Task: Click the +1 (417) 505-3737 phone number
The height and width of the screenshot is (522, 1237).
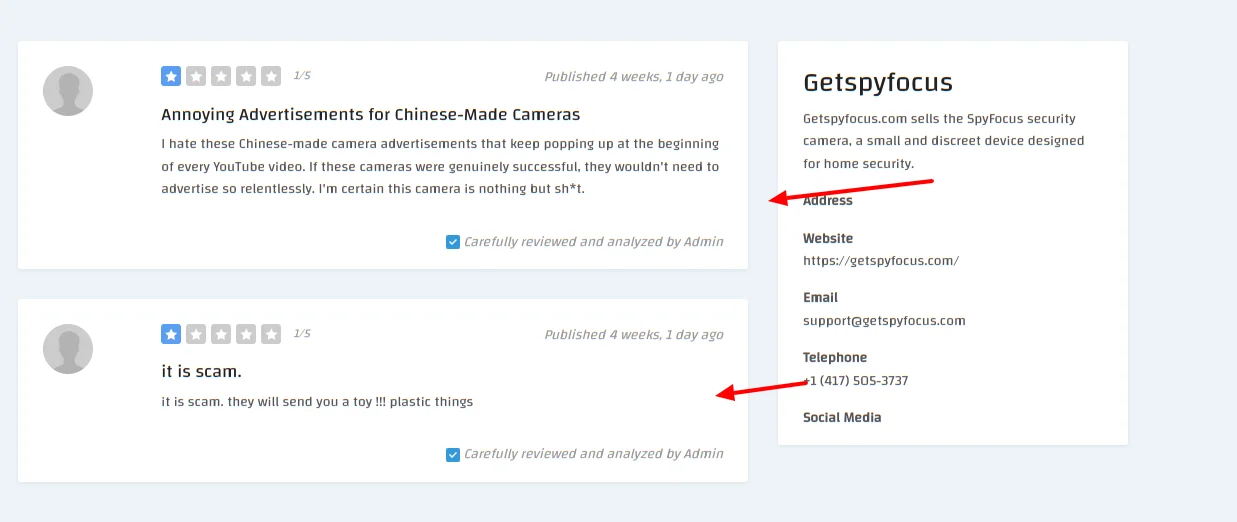Action: tap(857, 381)
